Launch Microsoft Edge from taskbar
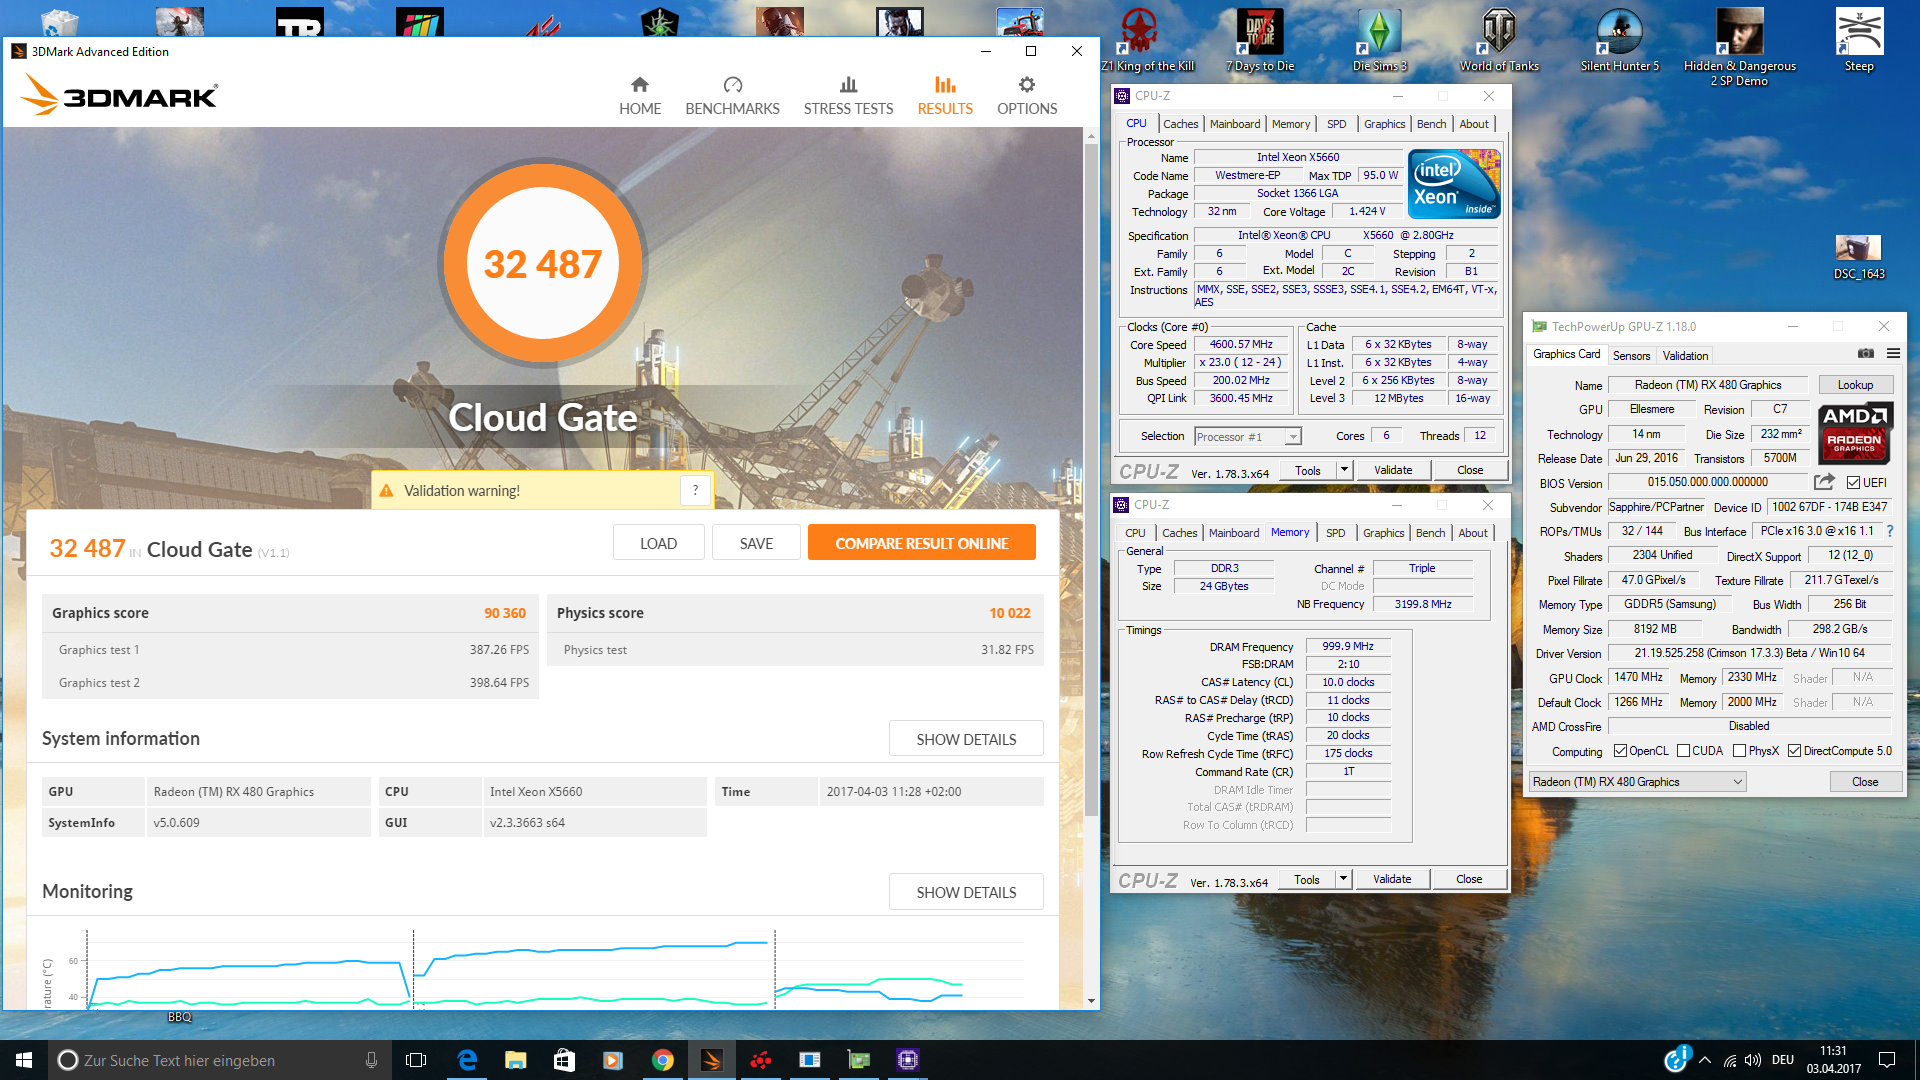The height and width of the screenshot is (1080, 1920). coord(467,1060)
